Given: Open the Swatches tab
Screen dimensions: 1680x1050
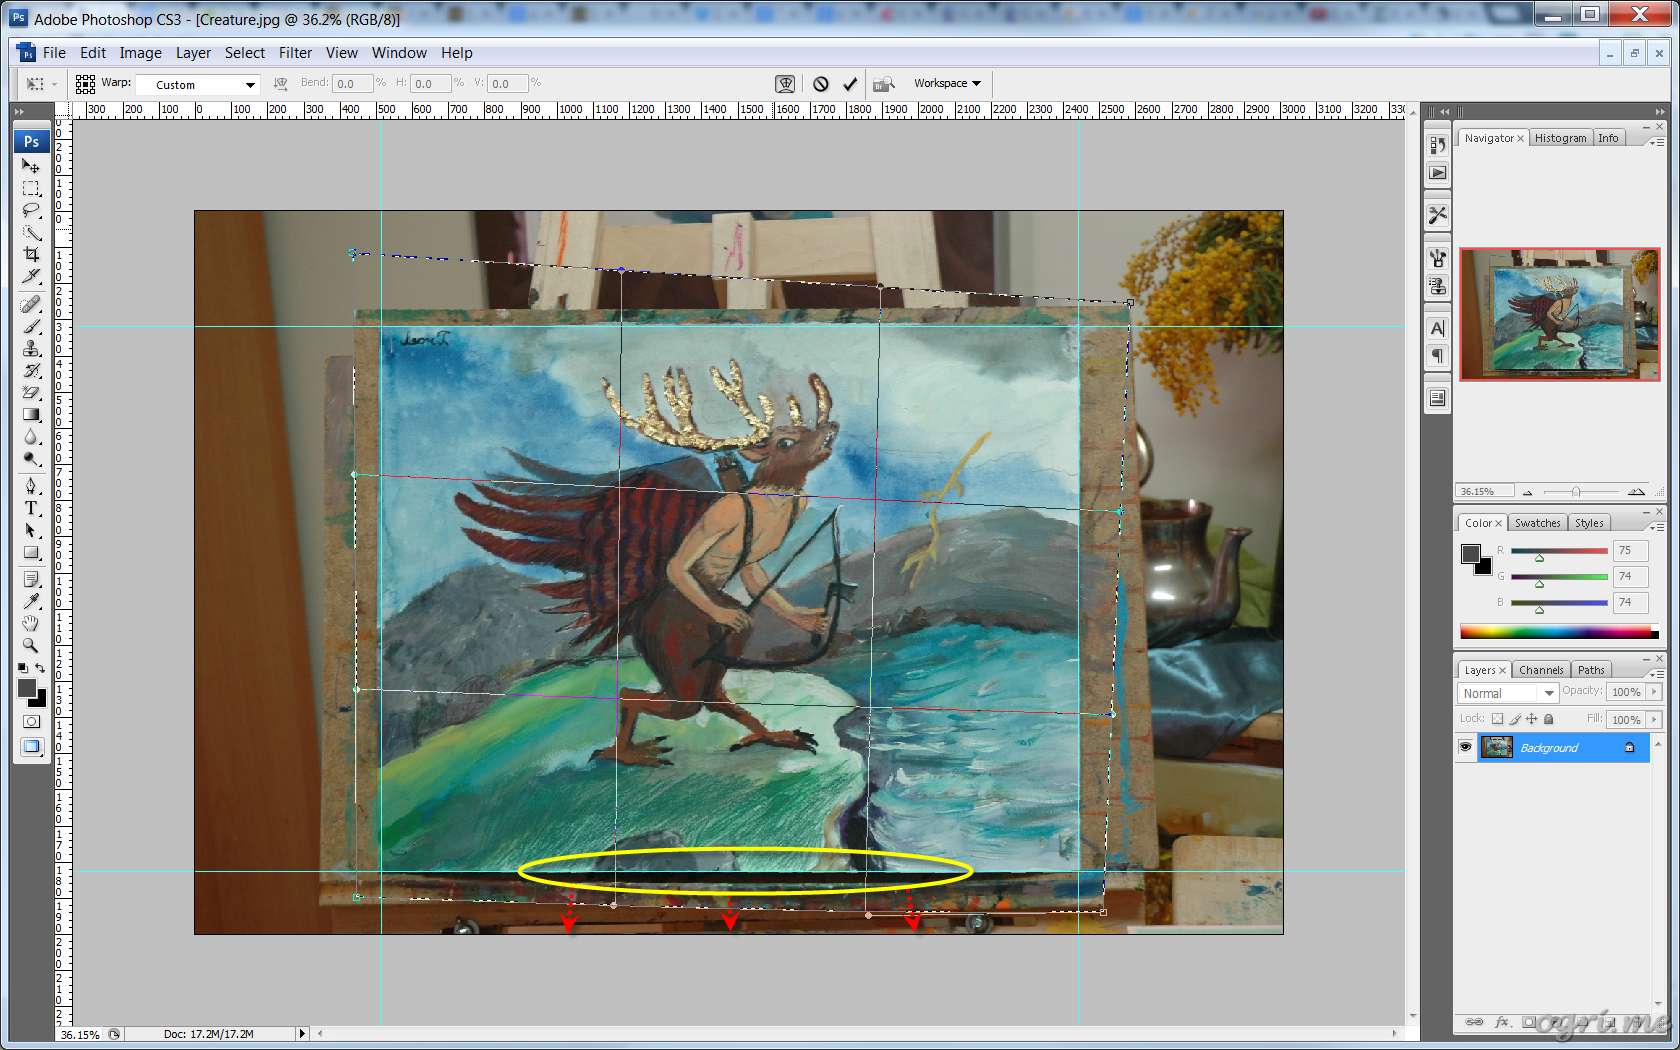Looking at the screenshot, I should pos(1537,523).
